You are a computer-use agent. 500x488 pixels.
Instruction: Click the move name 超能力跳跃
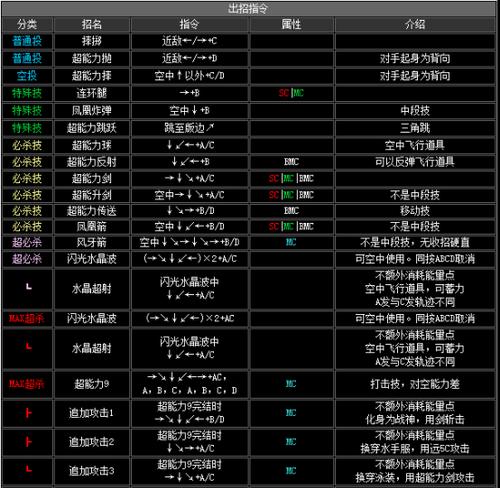pyautogui.click(x=92, y=128)
